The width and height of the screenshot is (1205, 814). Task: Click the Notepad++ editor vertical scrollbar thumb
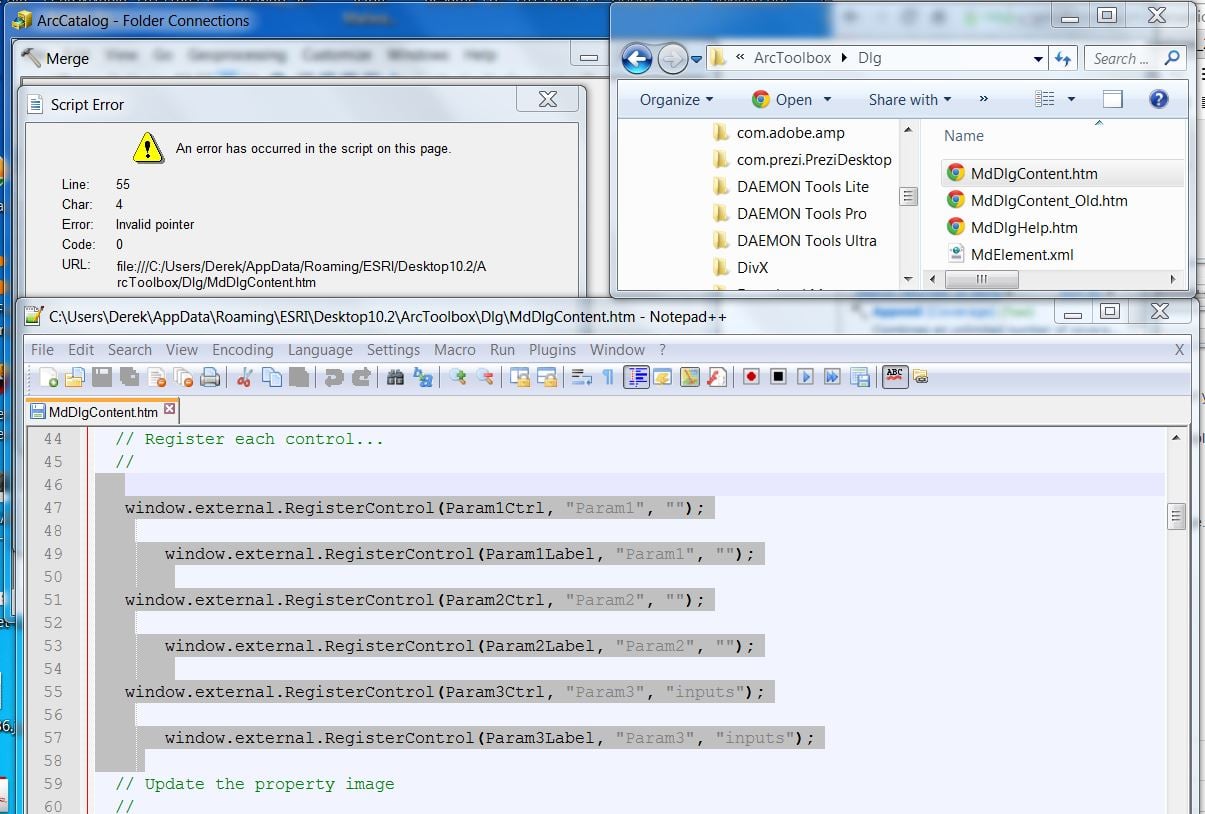tap(1177, 517)
